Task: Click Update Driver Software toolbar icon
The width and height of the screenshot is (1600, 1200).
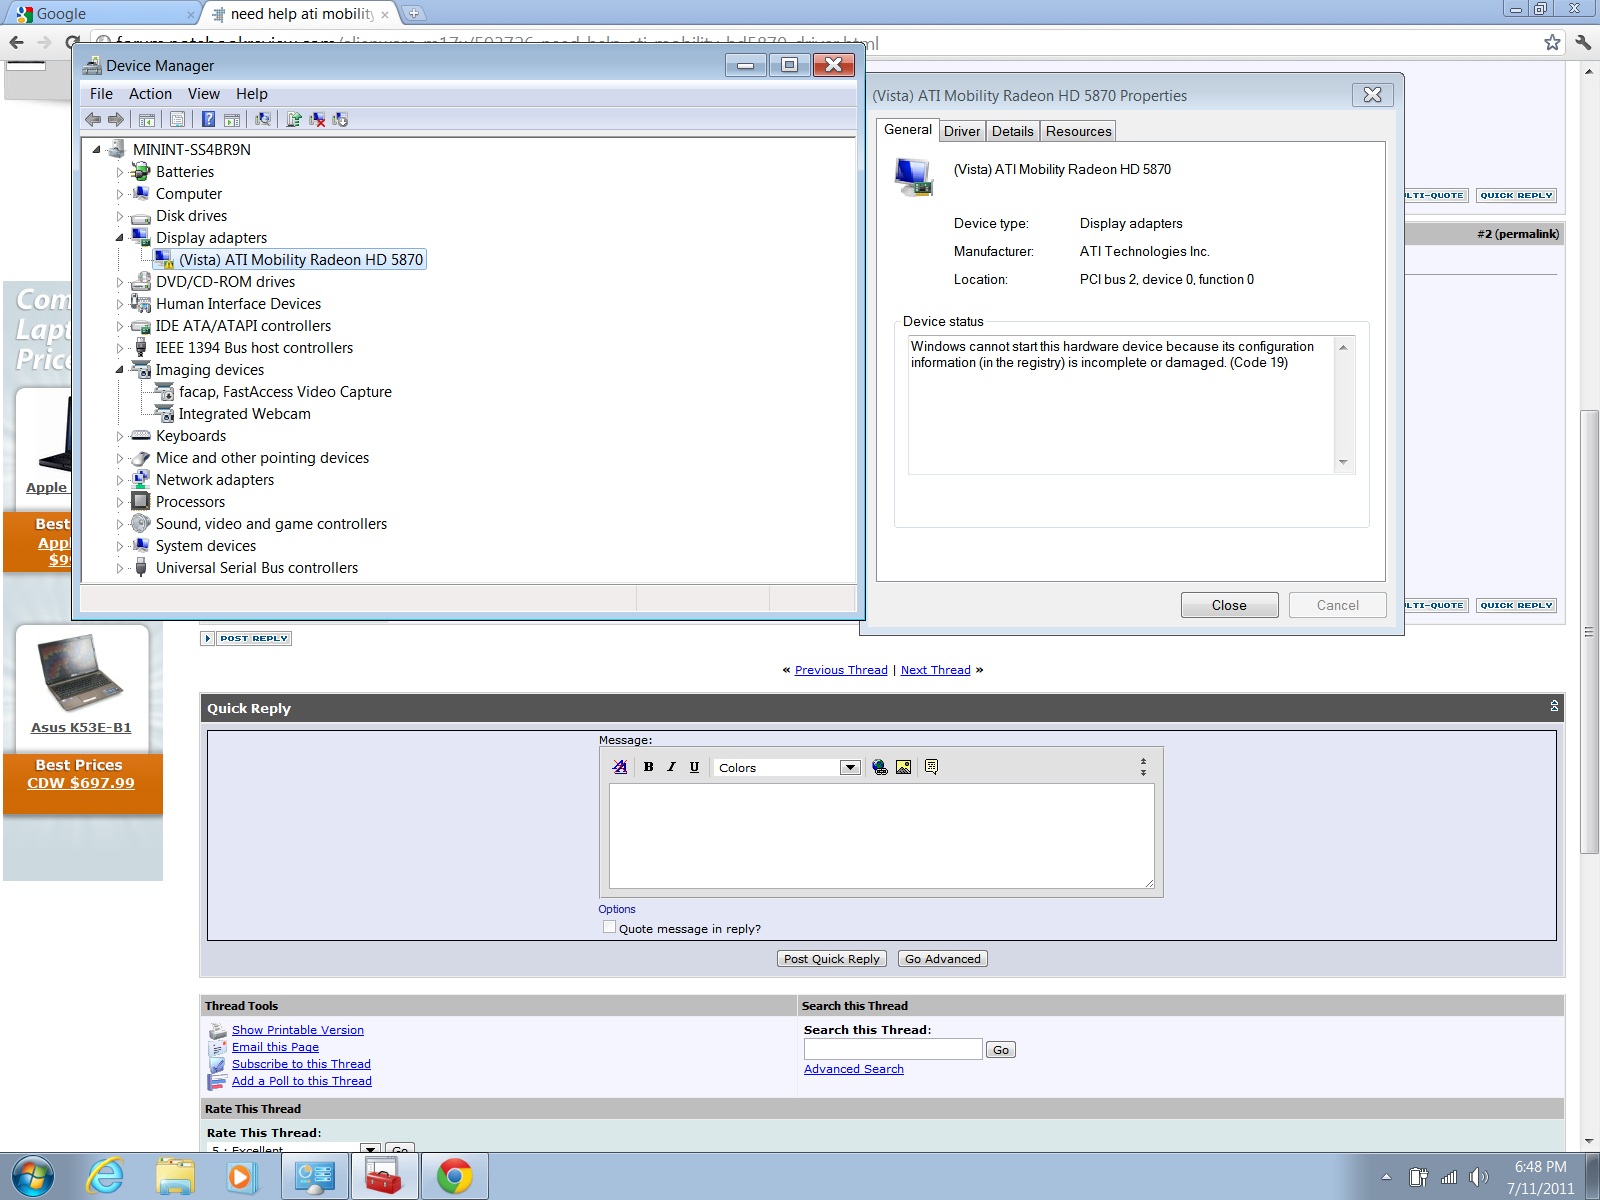Action: (x=294, y=120)
